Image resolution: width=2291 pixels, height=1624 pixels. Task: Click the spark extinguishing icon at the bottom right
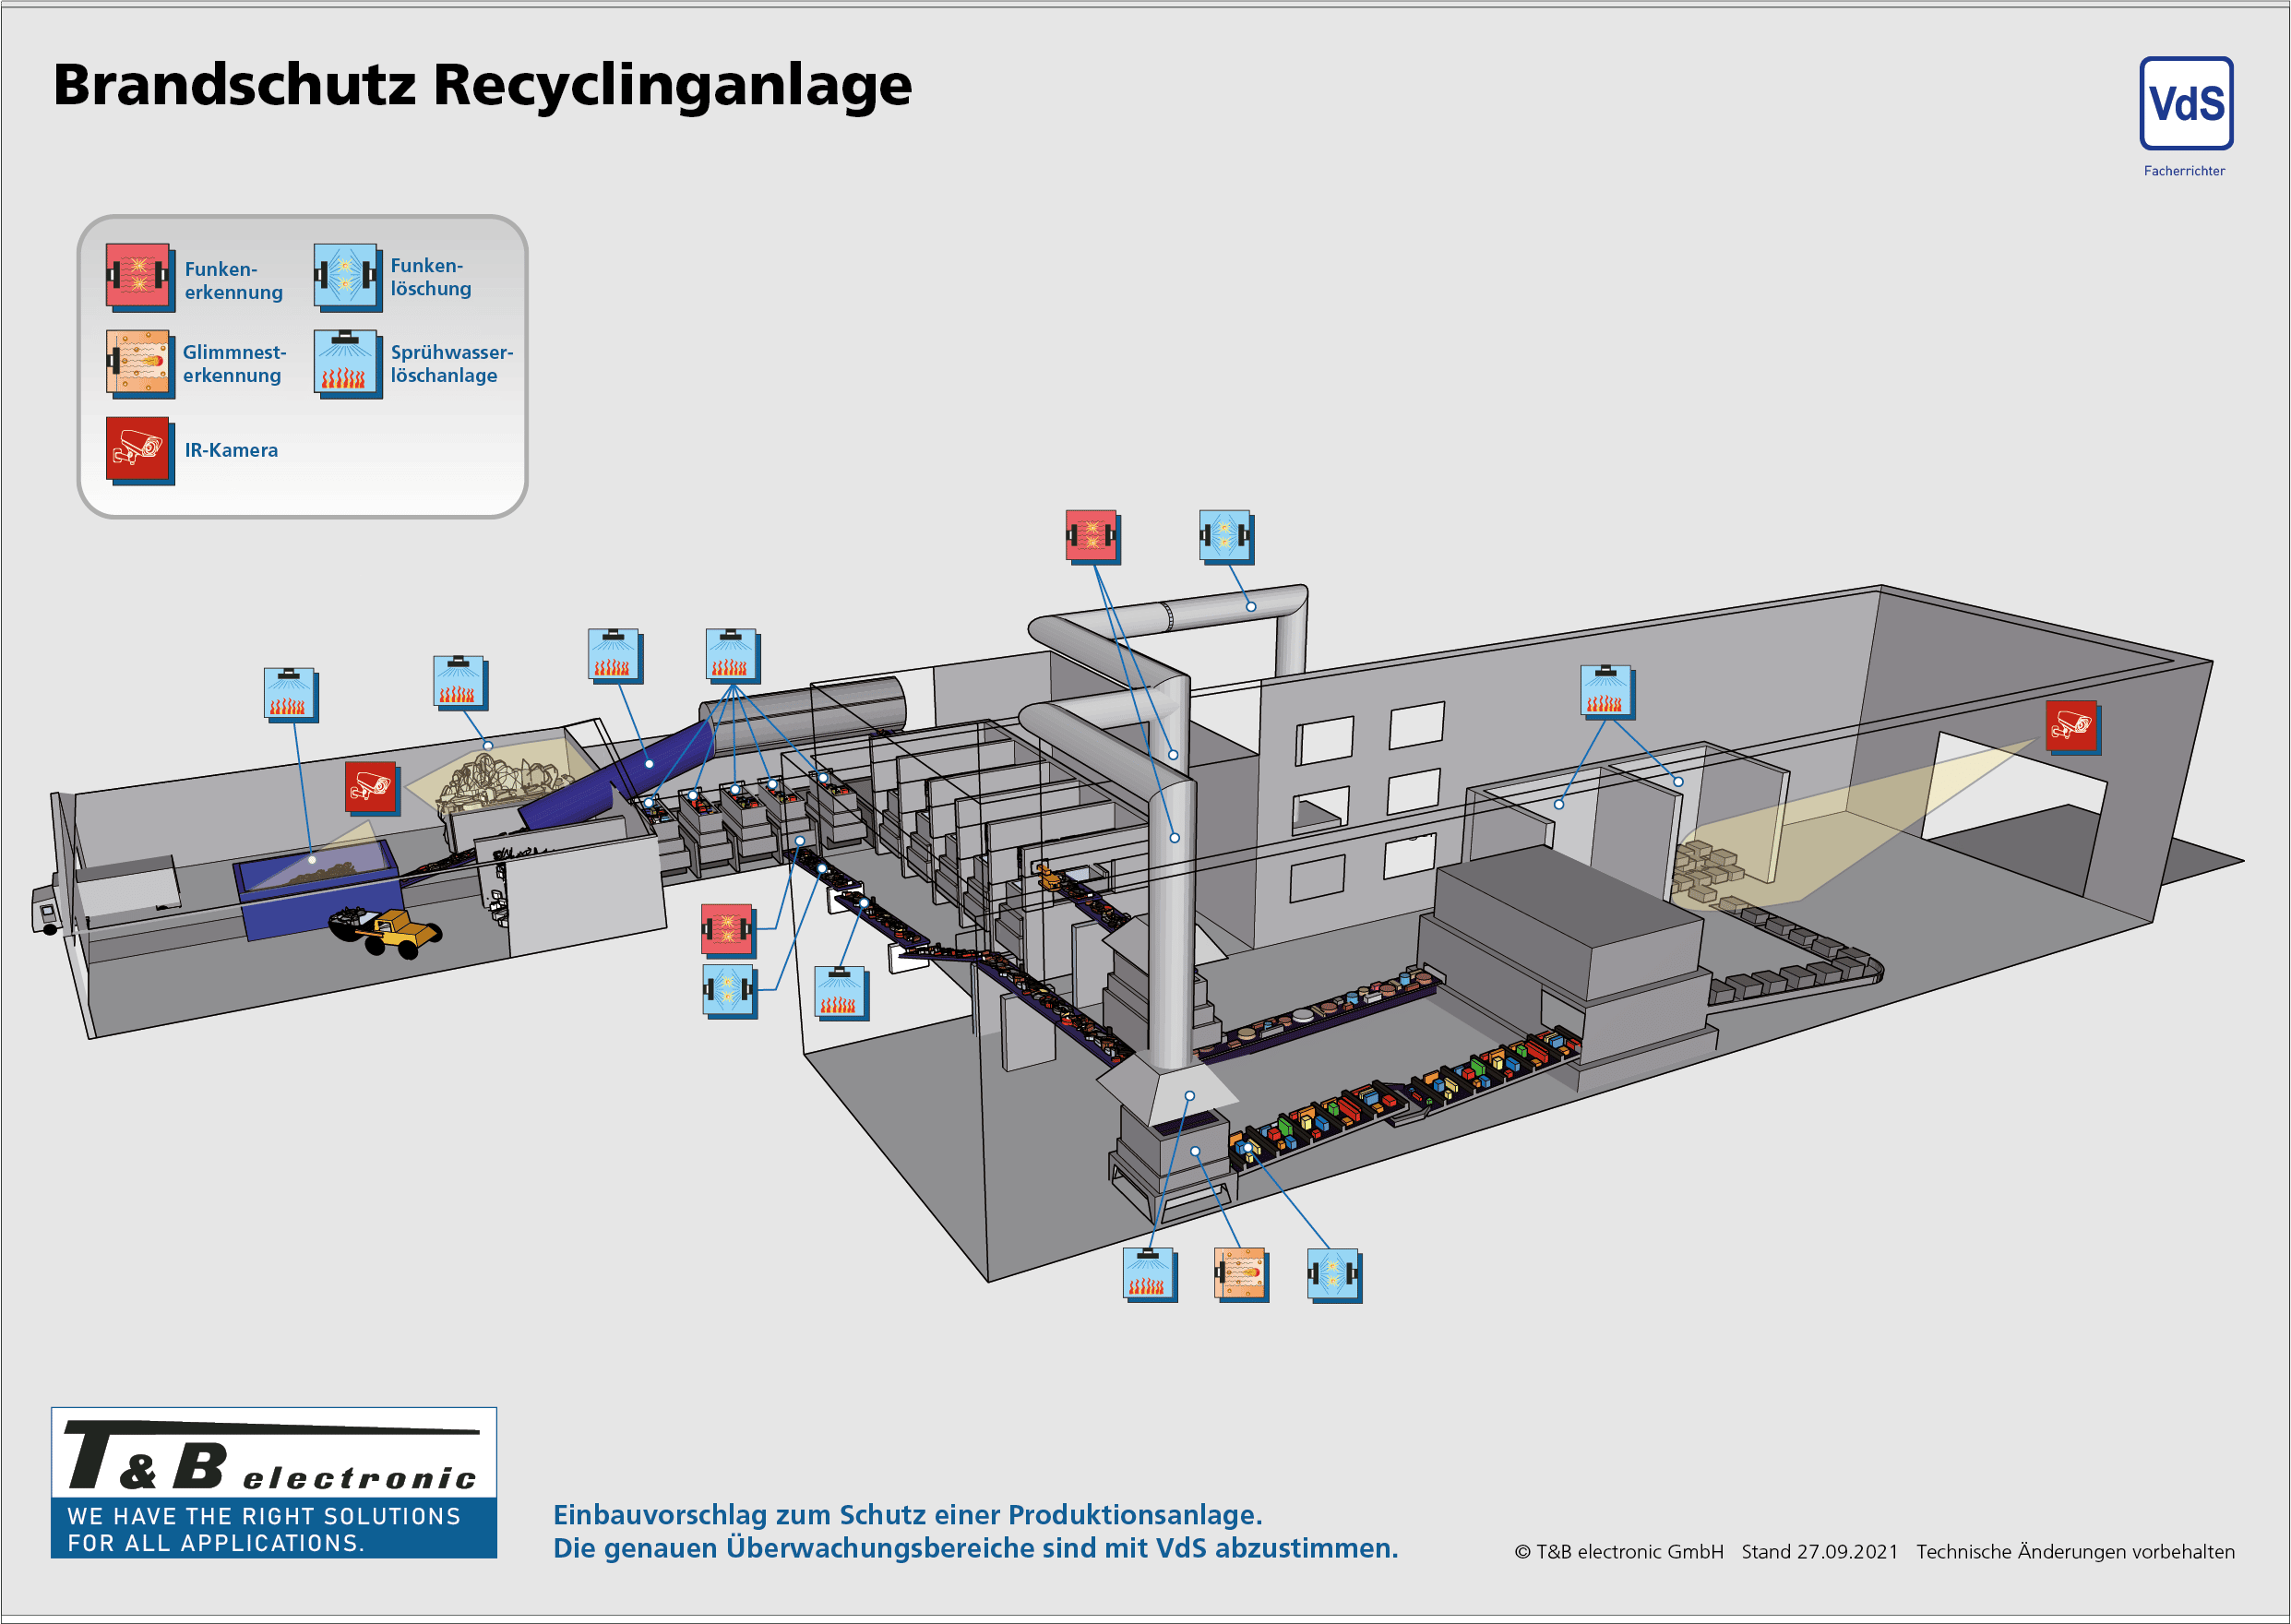click(1334, 1277)
